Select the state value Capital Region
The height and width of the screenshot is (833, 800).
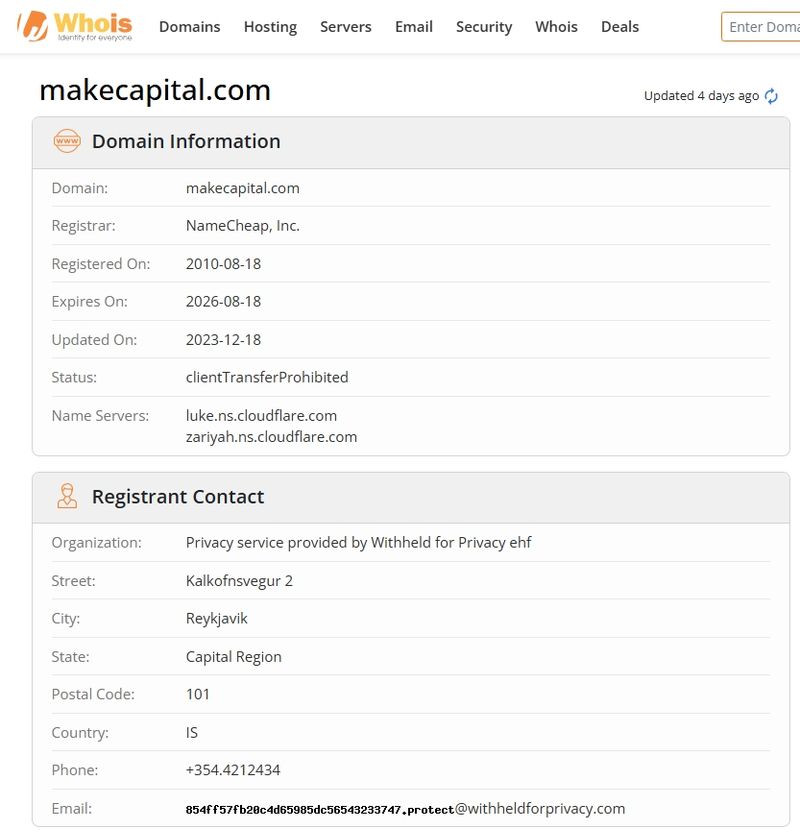(234, 657)
